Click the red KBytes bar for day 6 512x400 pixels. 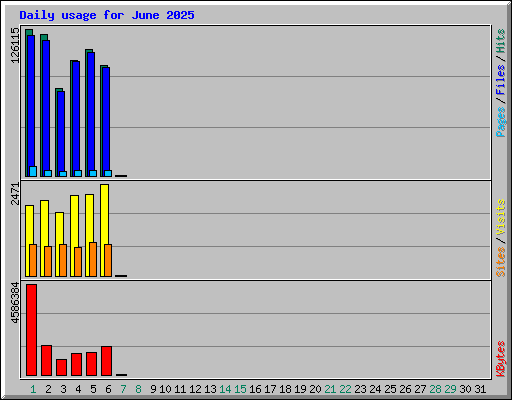click(x=107, y=361)
